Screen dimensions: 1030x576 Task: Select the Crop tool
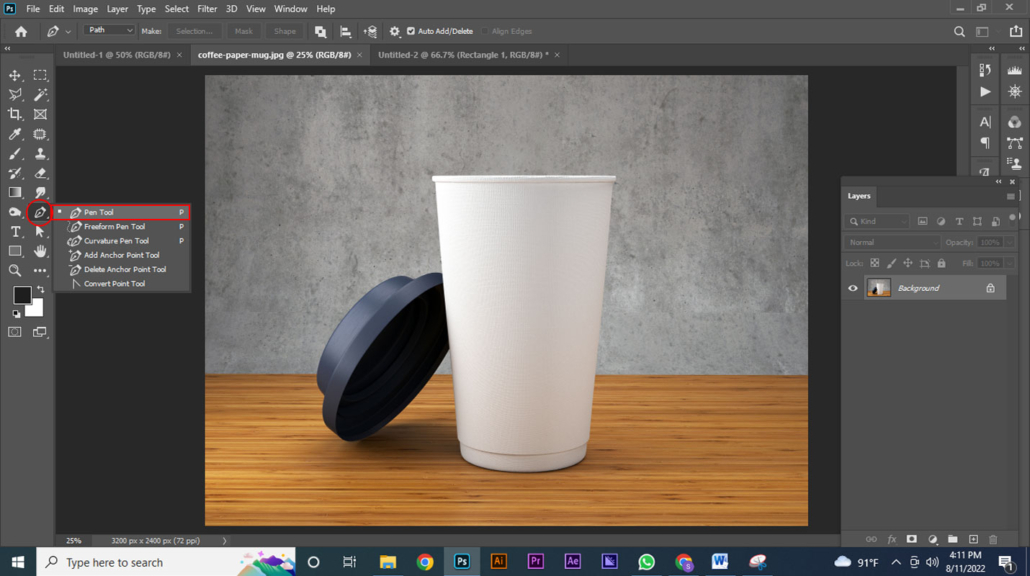(x=15, y=114)
